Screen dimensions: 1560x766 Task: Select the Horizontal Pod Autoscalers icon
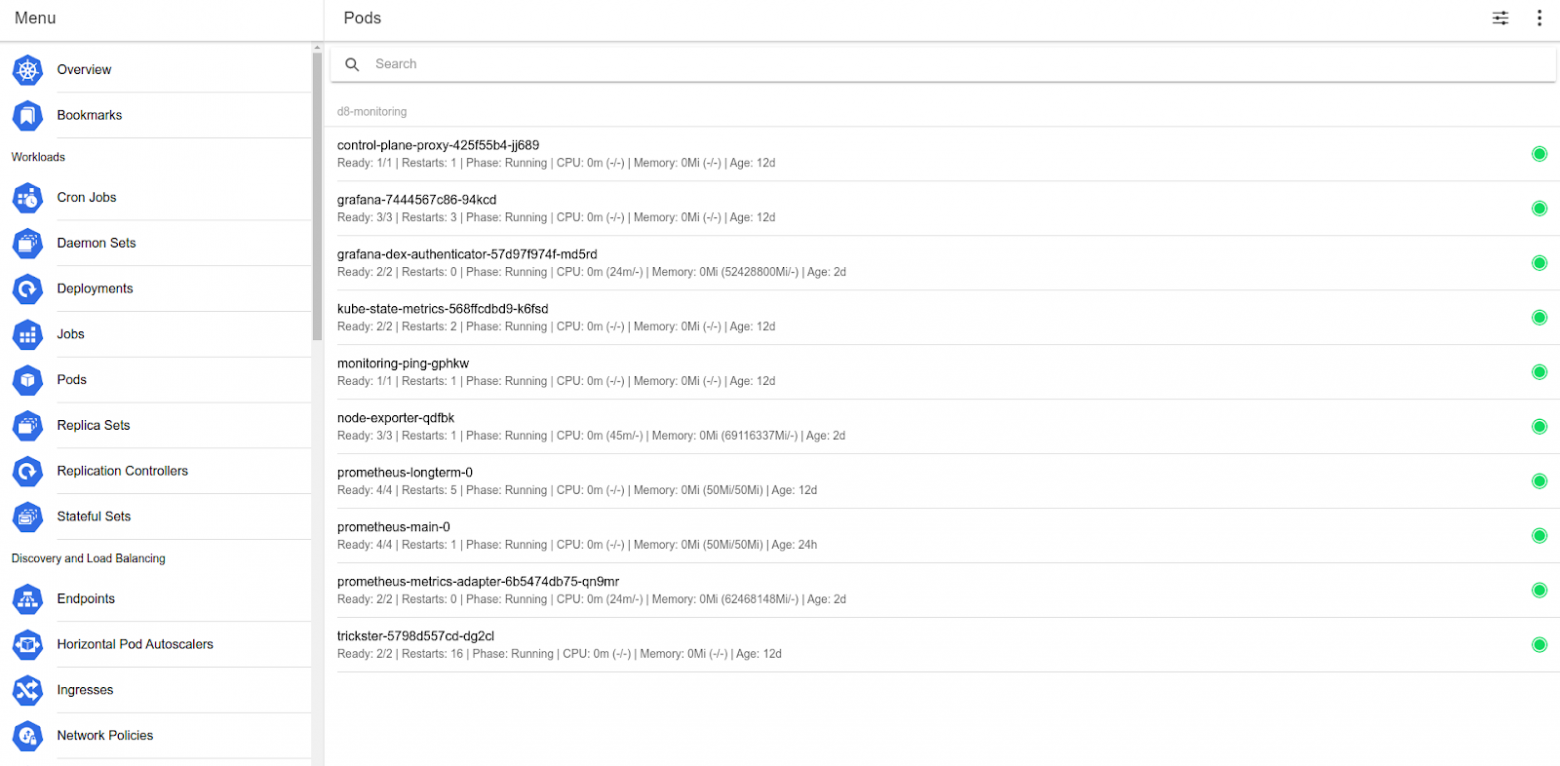tap(28, 645)
